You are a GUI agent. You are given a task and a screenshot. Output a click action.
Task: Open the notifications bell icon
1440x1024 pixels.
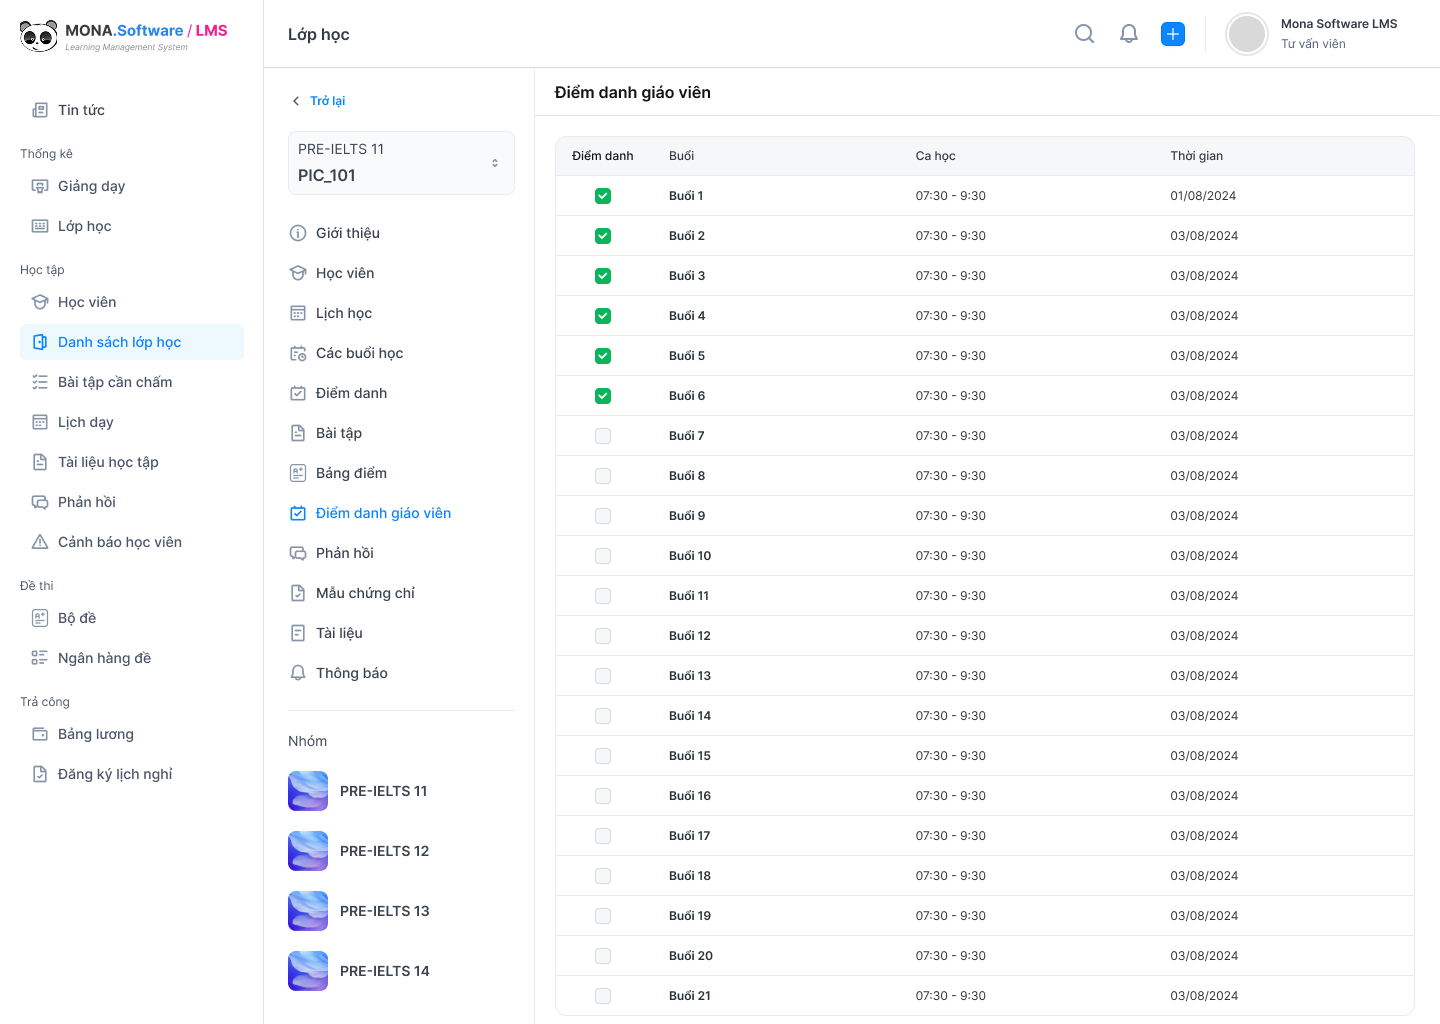[1129, 34]
